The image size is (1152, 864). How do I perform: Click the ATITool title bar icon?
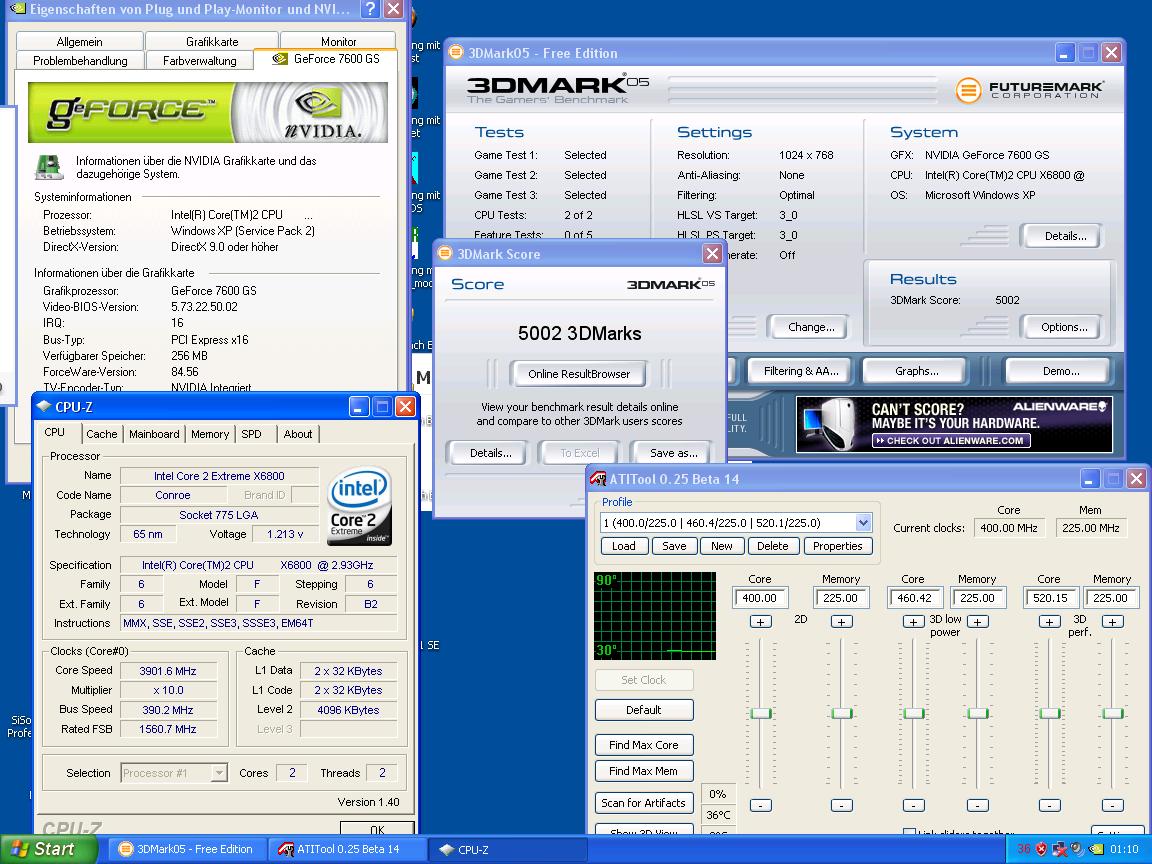598,479
